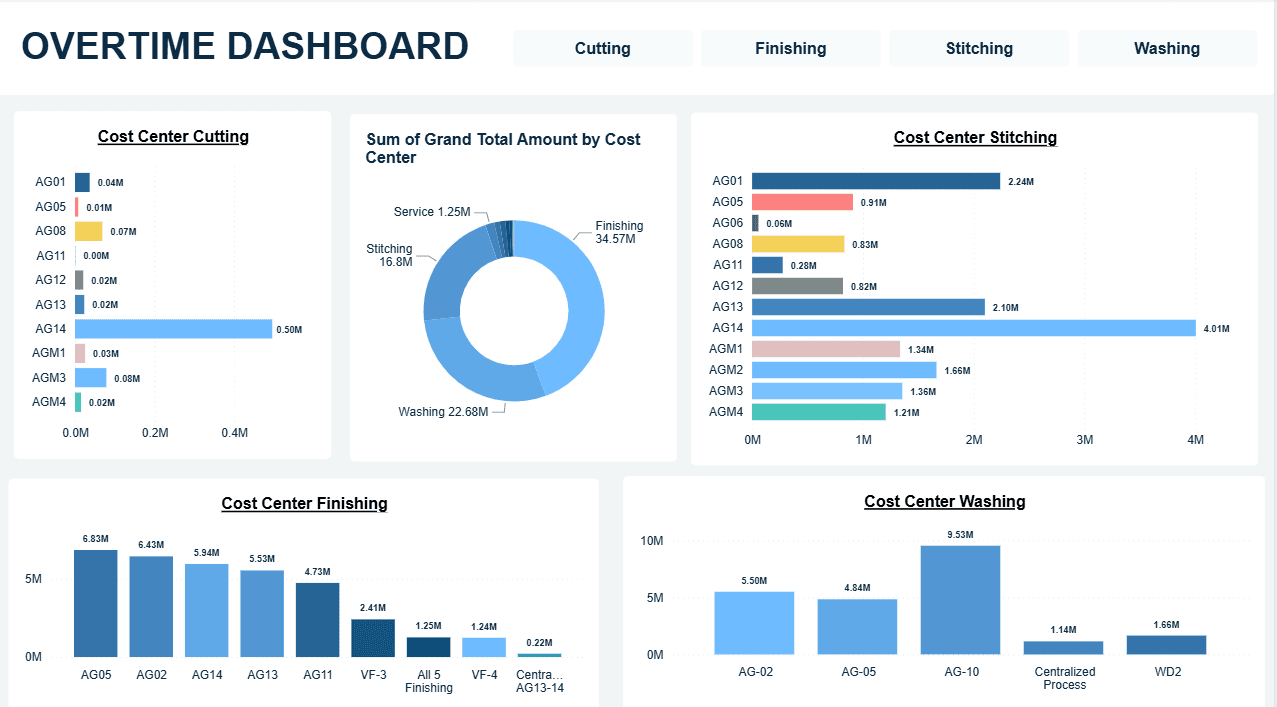Click the Cost Center Washing title

tap(945, 502)
